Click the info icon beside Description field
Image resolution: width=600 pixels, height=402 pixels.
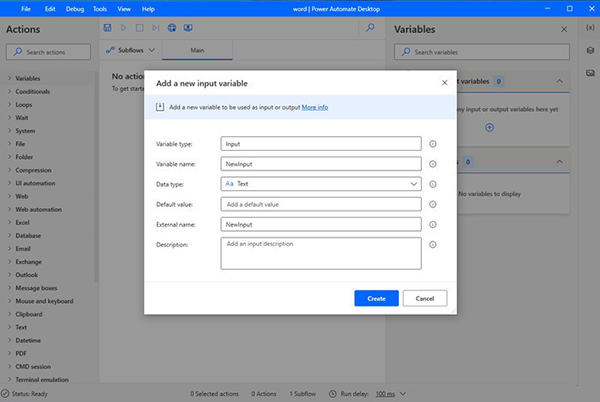pos(433,244)
